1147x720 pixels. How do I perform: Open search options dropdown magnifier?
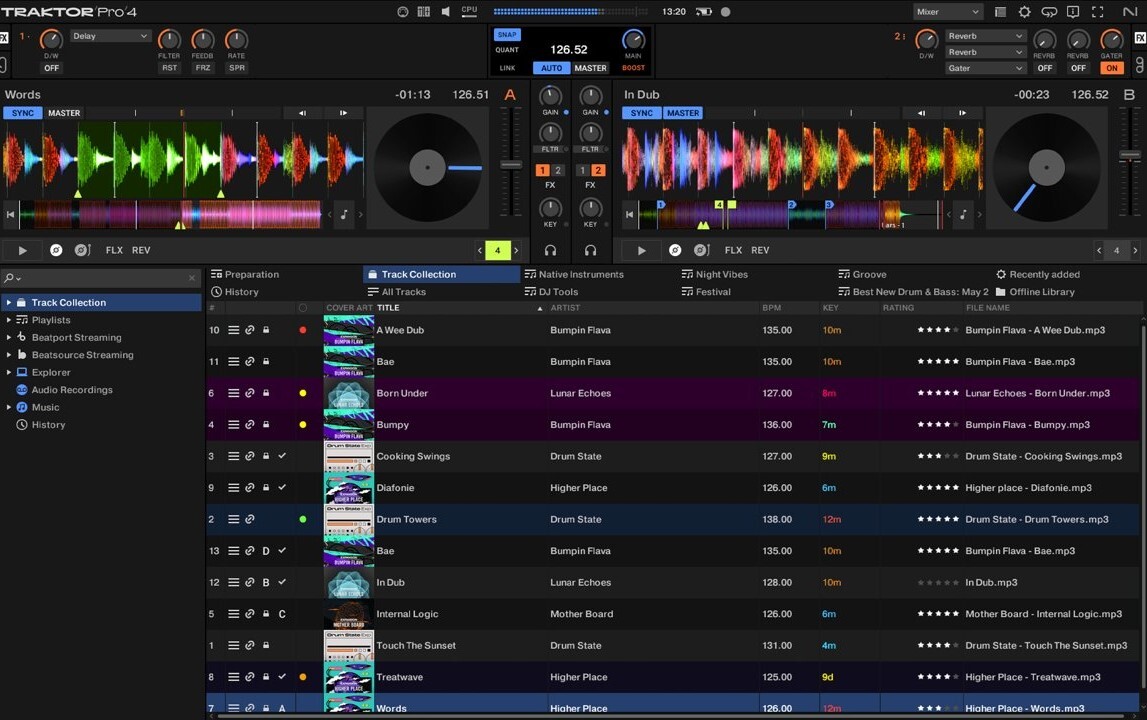coord(12,278)
